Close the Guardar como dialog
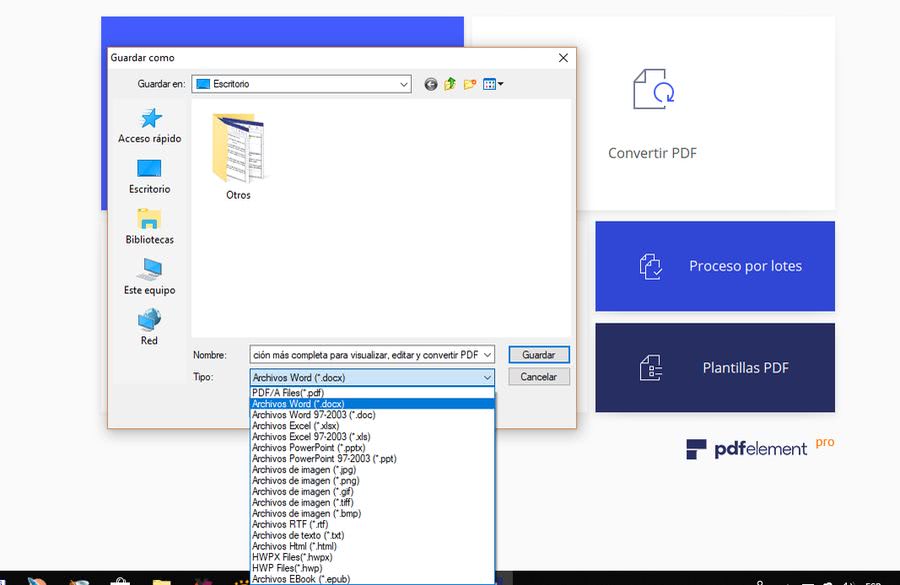This screenshot has width=900, height=585. tap(563, 58)
